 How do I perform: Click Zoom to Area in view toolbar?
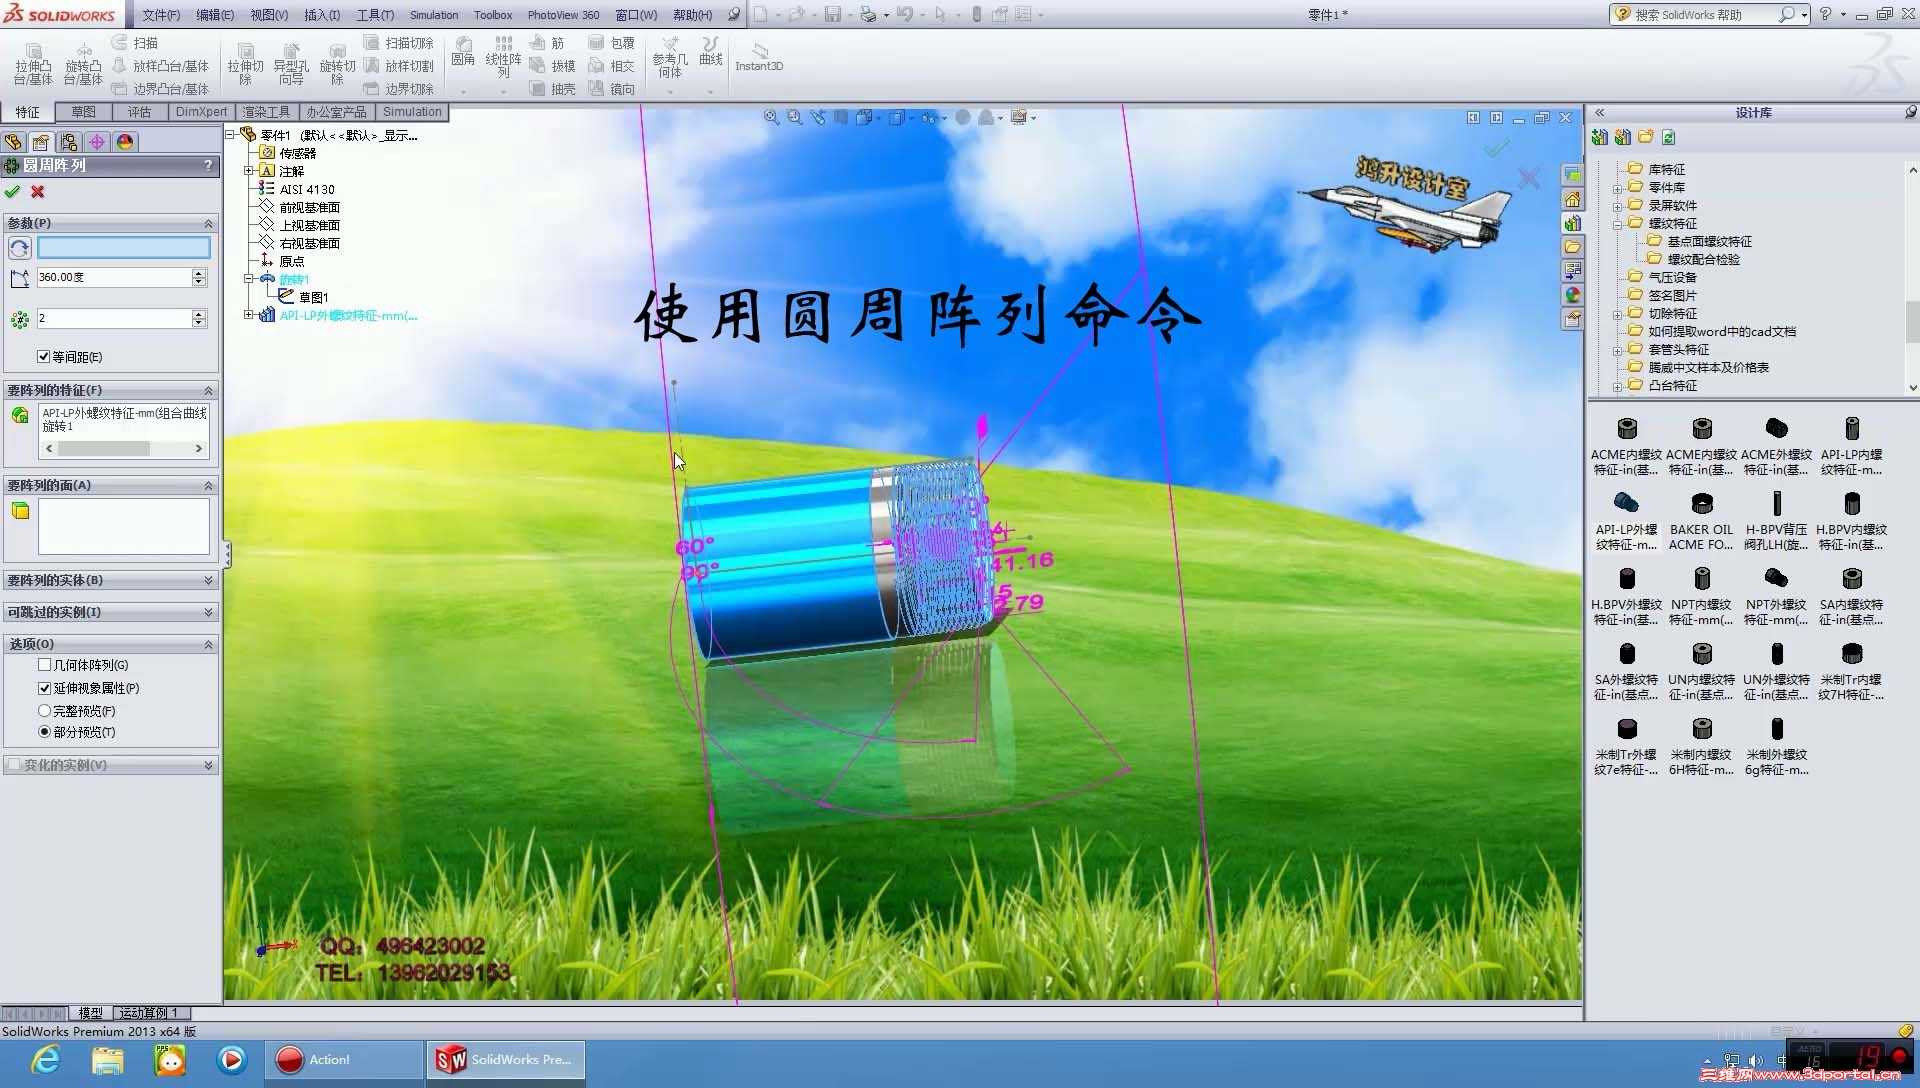pyautogui.click(x=795, y=117)
